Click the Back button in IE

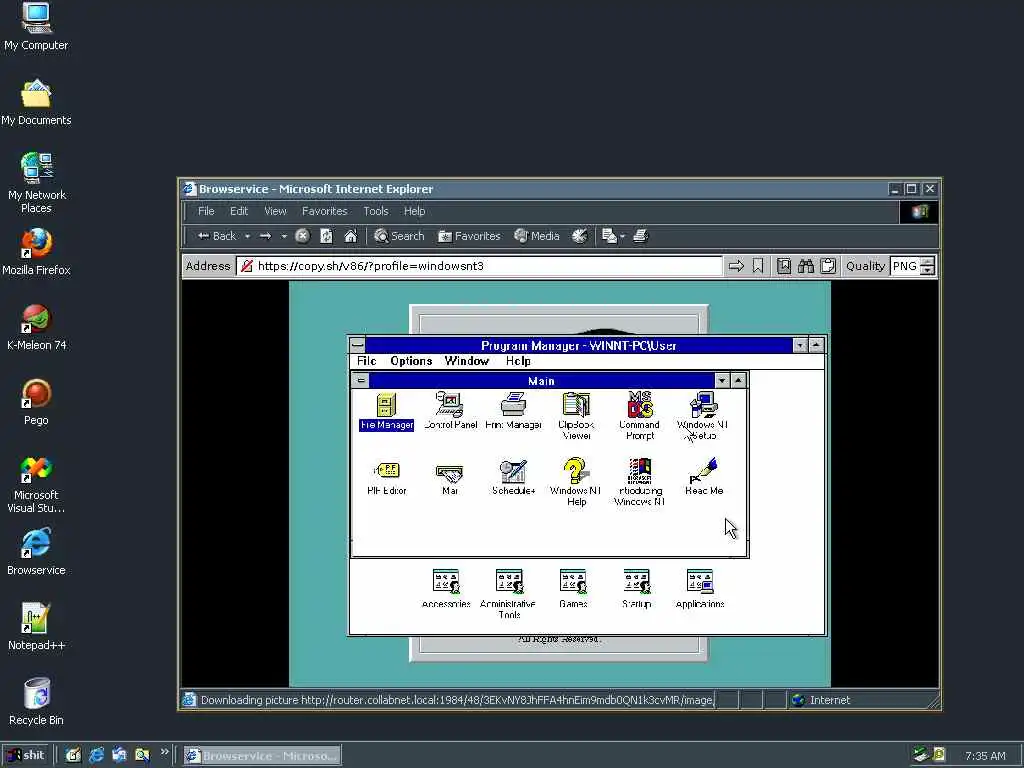coord(217,236)
